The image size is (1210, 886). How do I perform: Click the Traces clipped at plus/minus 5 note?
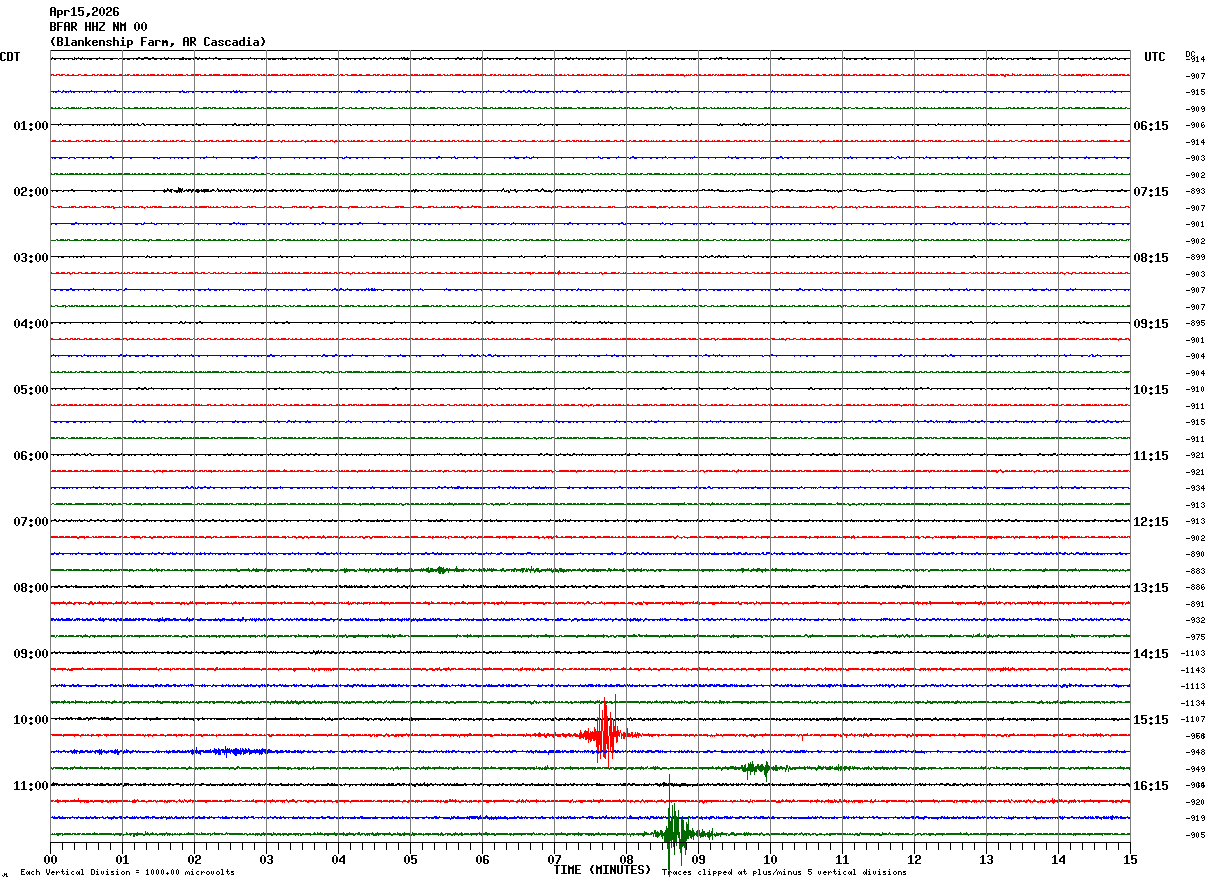[x=785, y=873]
